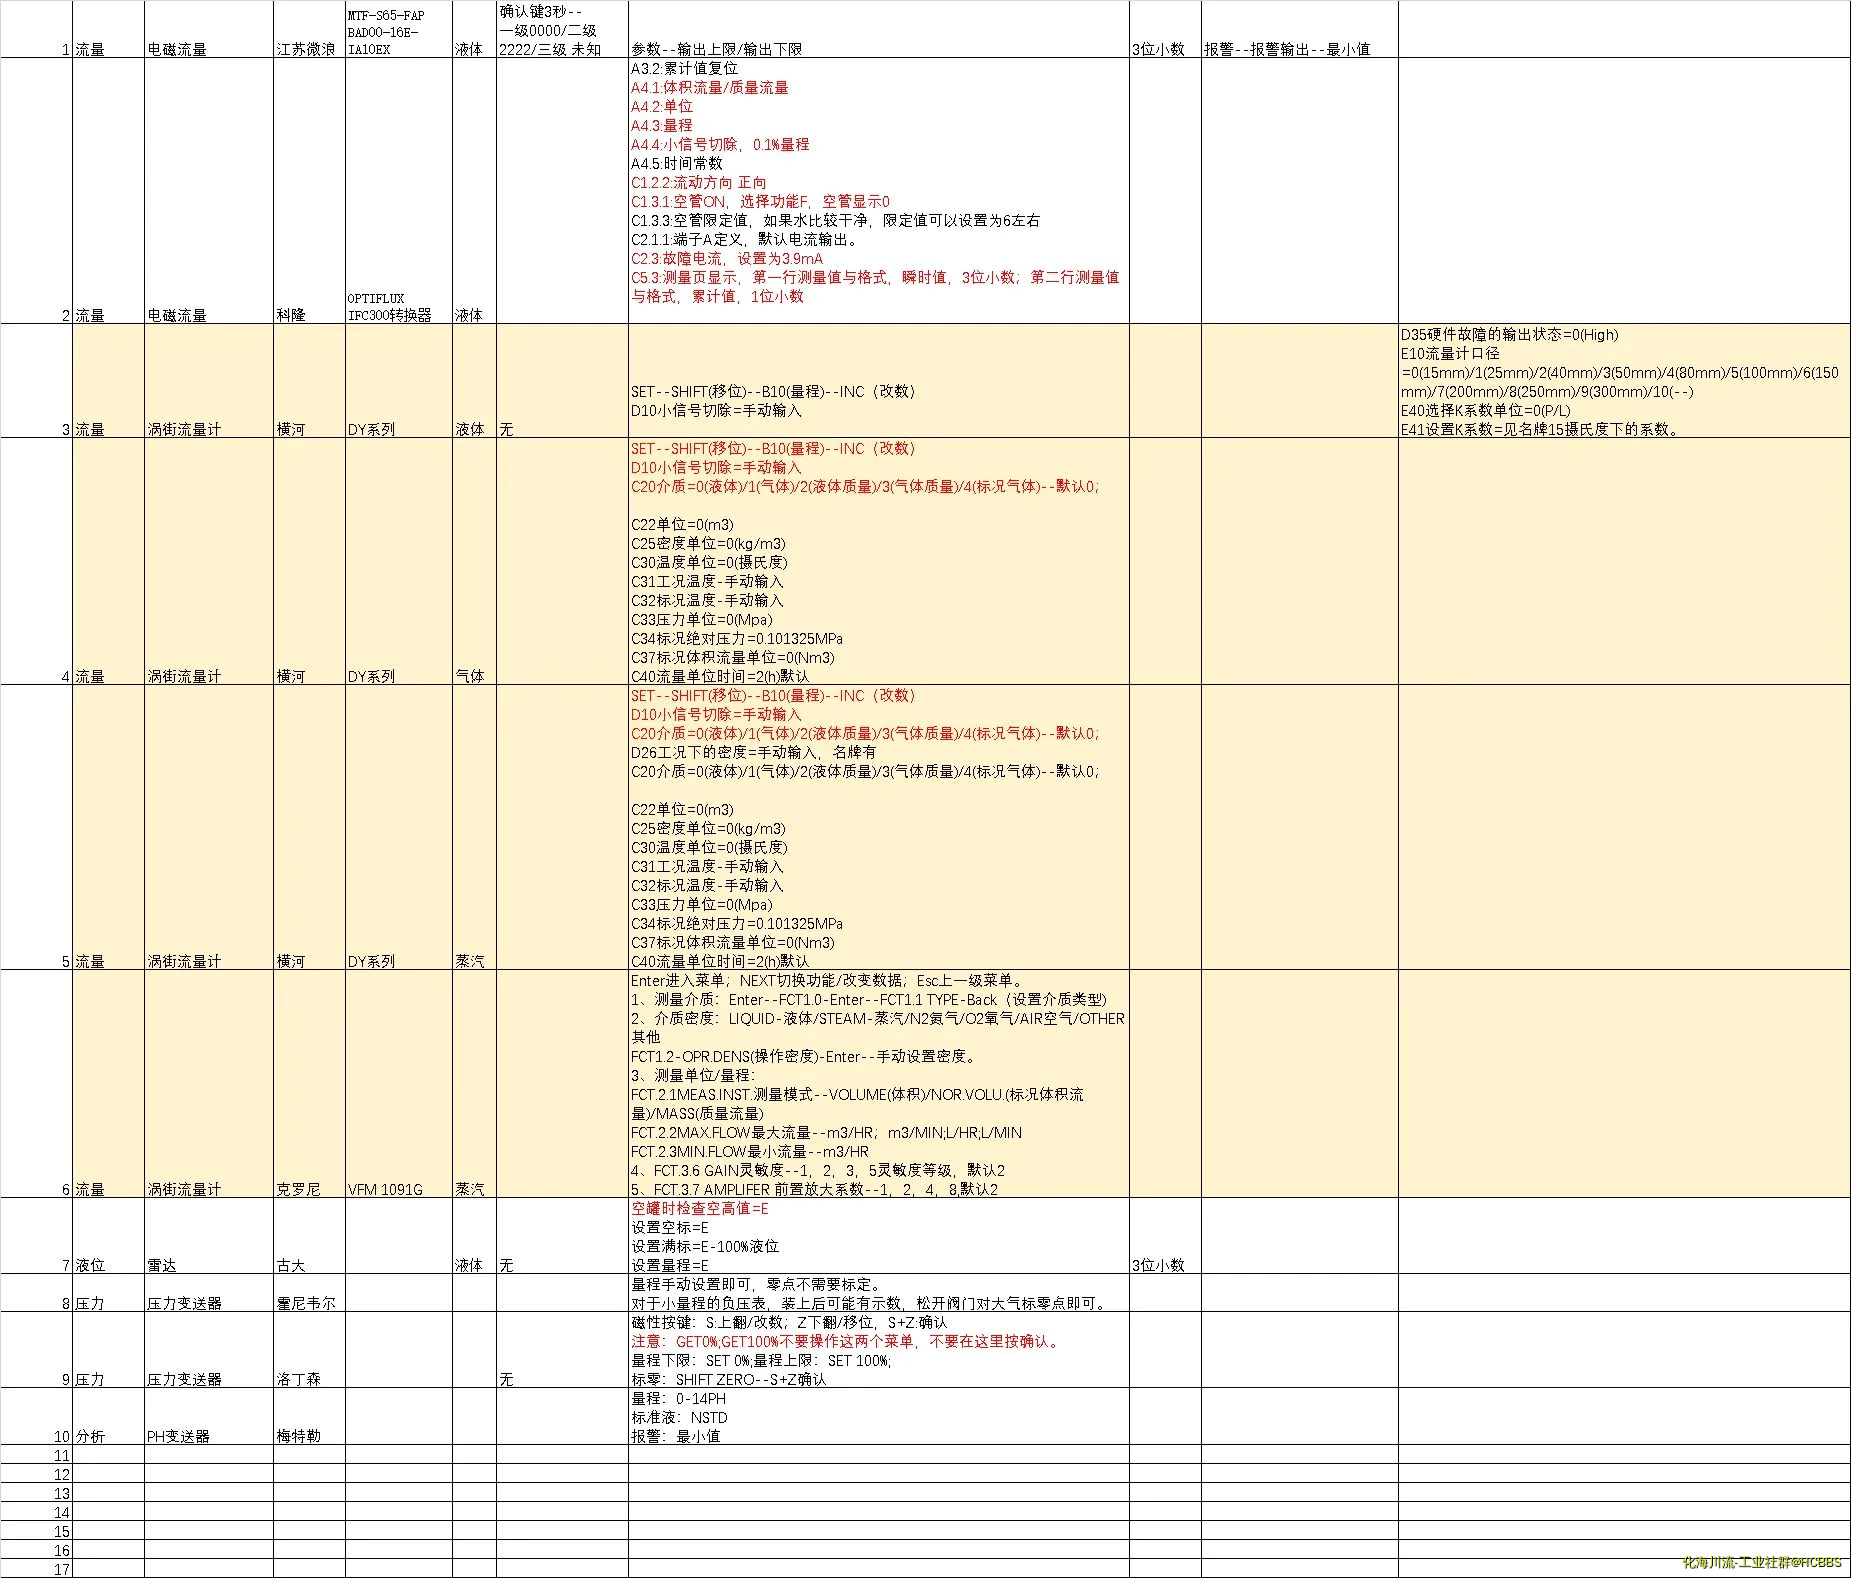Select the medium cell 气体

(x=474, y=561)
